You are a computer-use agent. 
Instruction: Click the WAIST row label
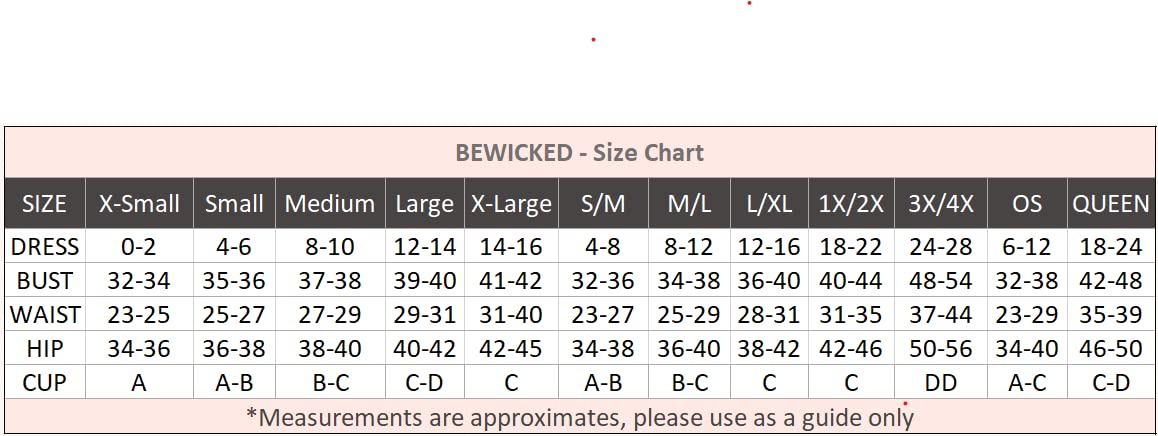coord(44,315)
